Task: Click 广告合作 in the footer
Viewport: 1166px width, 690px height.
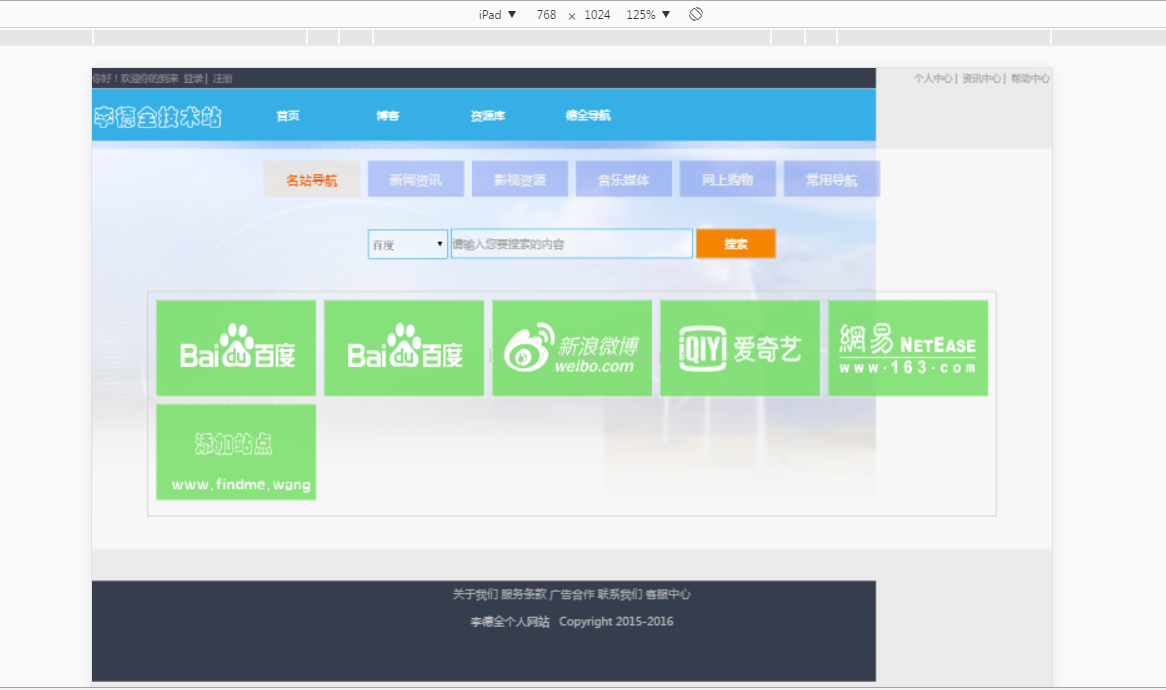Action: pos(572,594)
